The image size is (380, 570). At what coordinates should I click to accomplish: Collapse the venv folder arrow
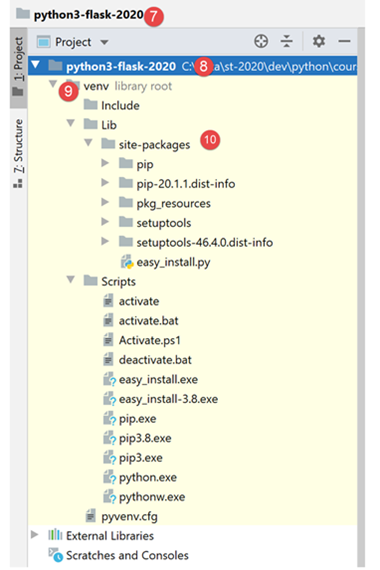tap(53, 84)
